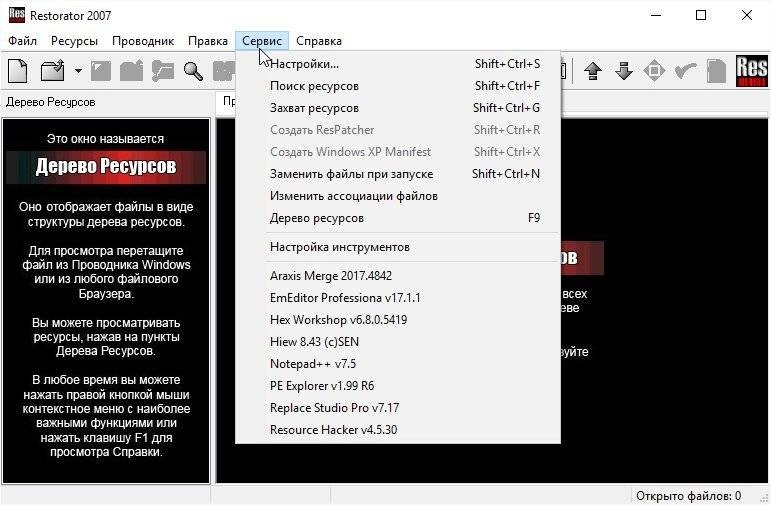Click the Дерево Ресурсов panel header label

coord(51,102)
